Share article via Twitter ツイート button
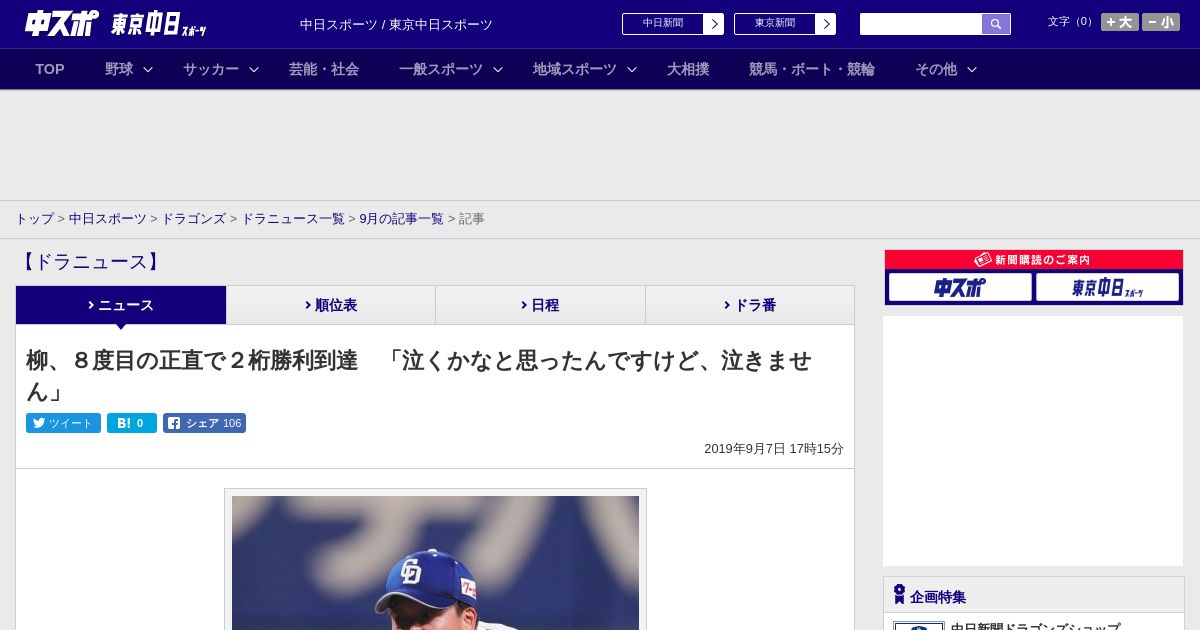This screenshot has width=1200, height=630. tap(63, 423)
